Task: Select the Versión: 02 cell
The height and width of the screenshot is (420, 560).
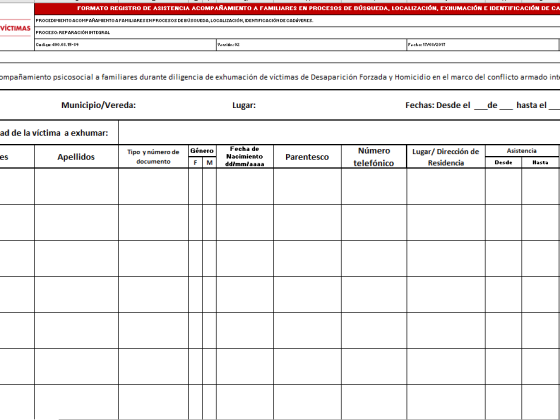Action: point(311,45)
